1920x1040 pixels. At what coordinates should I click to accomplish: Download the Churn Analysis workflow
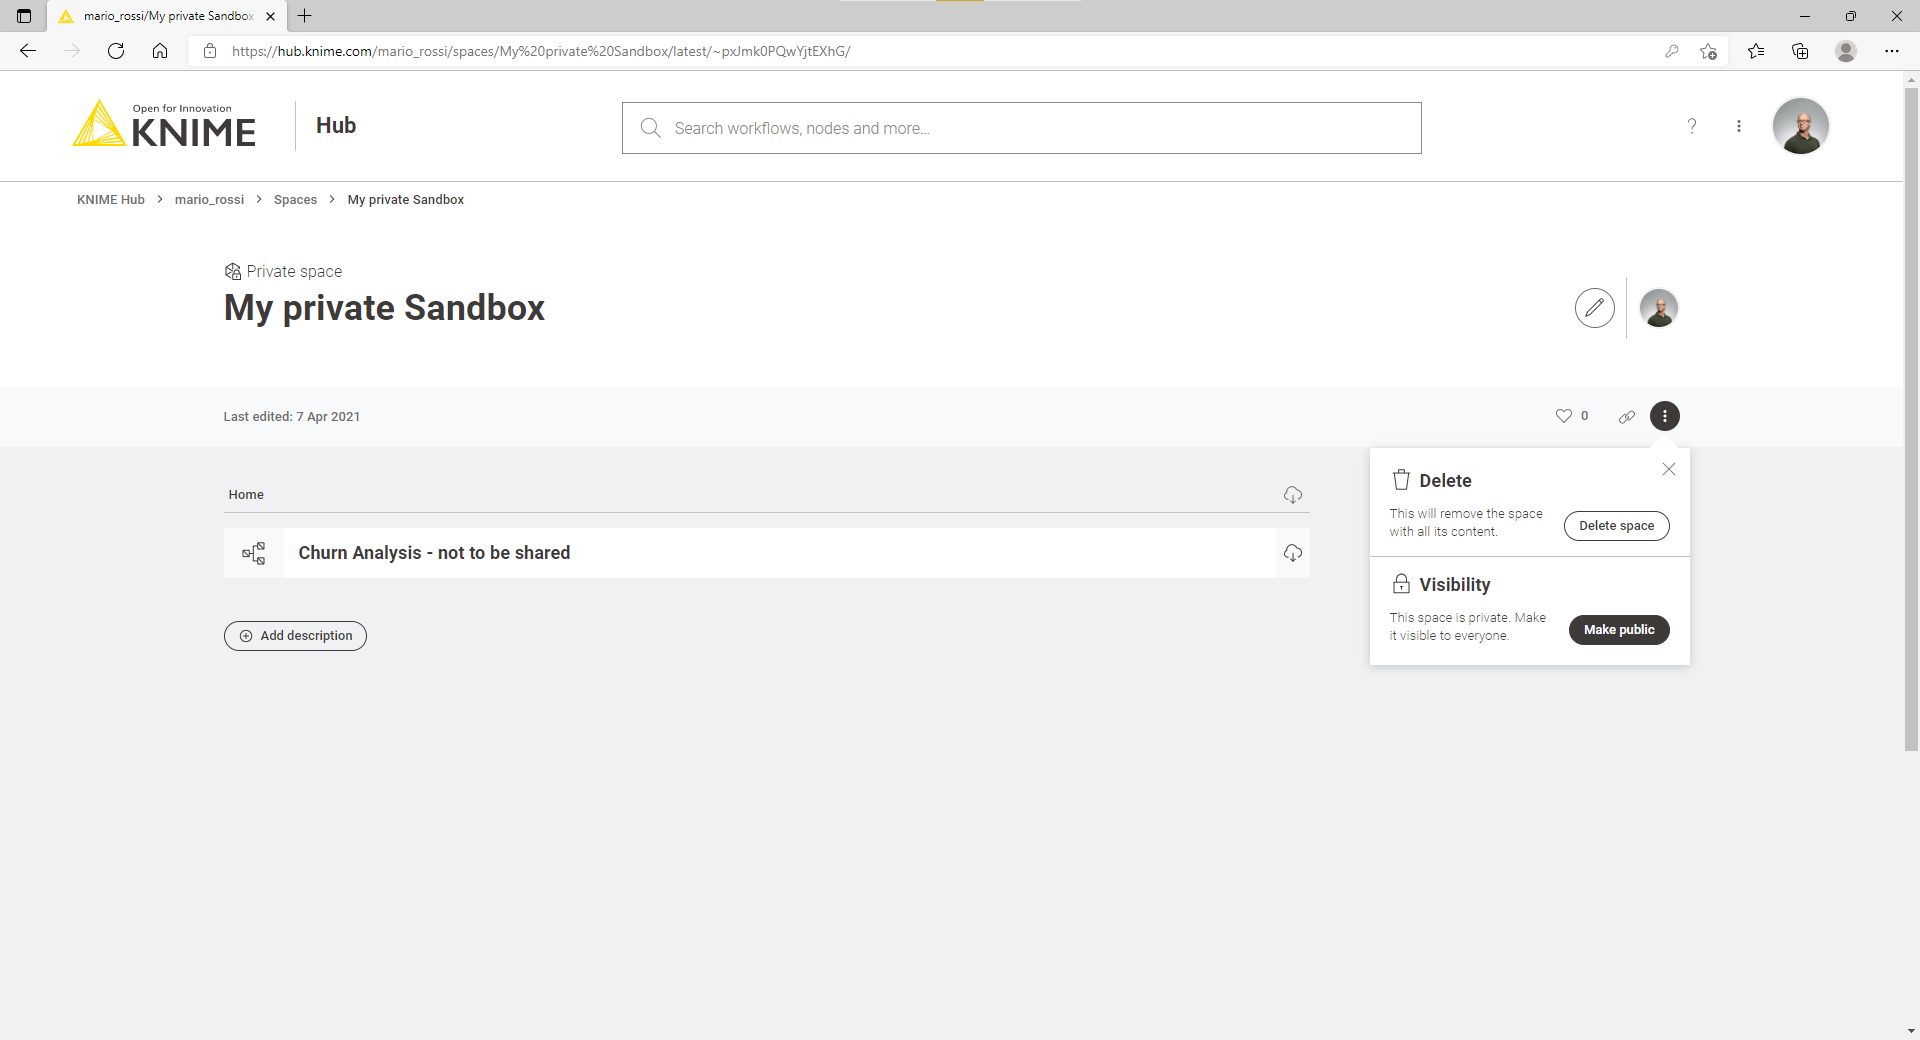pyautogui.click(x=1293, y=553)
